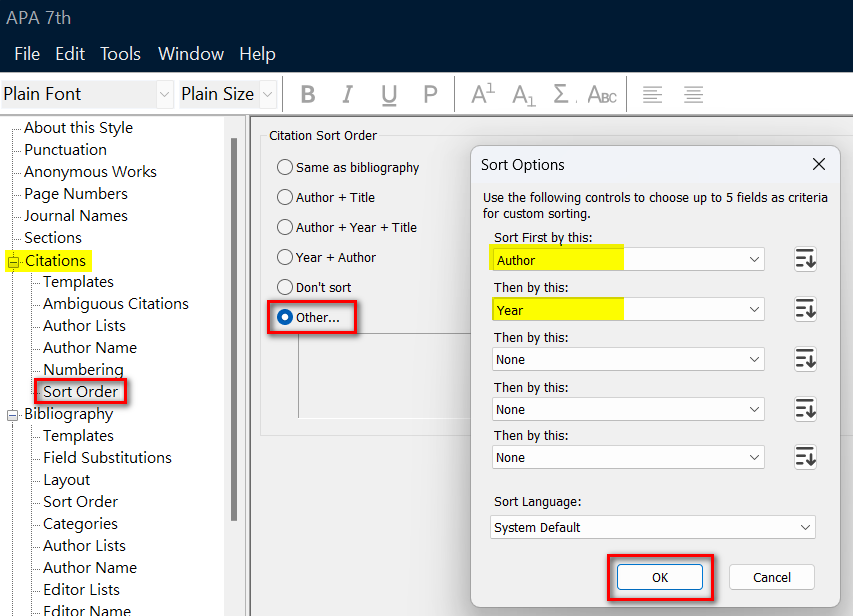Select Year + Author sort option
This screenshot has height=616, width=853.
coord(285,257)
